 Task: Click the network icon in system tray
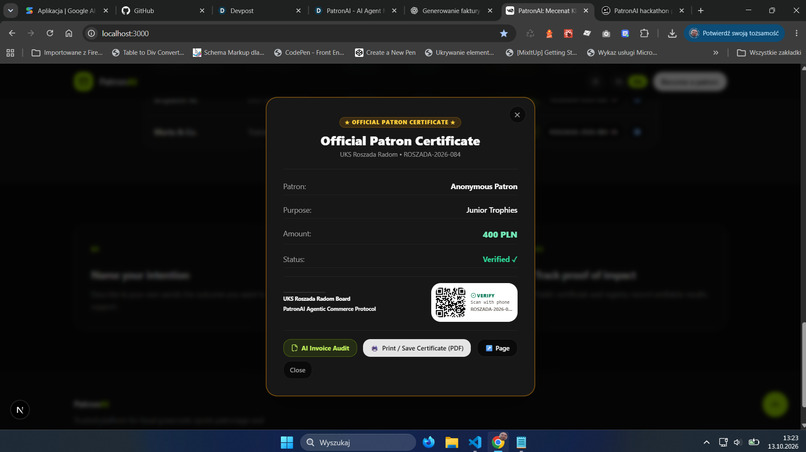[x=723, y=442]
